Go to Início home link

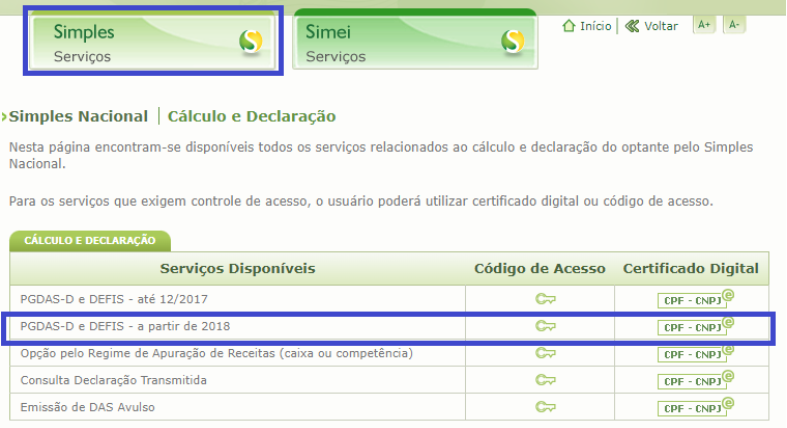pyautogui.click(x=596, y=26)
